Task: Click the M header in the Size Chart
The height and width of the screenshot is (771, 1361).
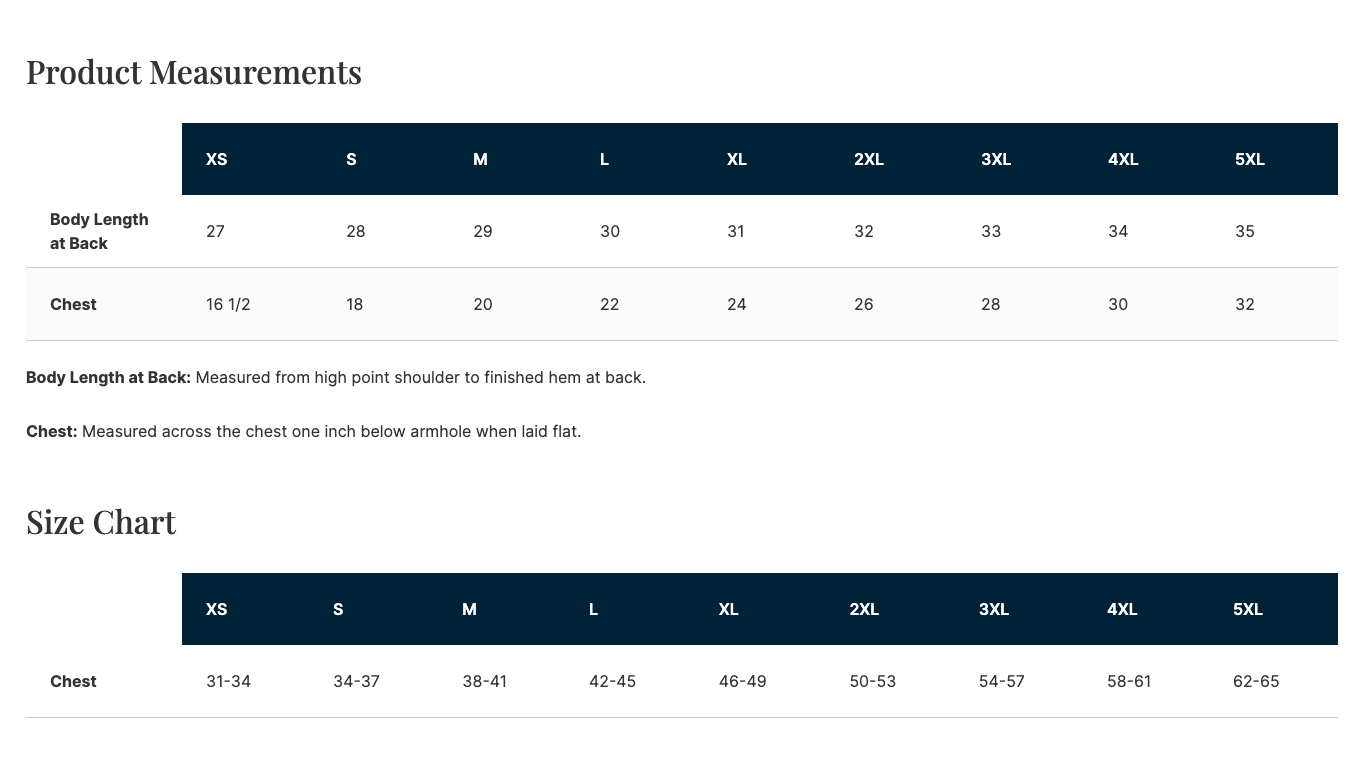Action: [469, 609]
